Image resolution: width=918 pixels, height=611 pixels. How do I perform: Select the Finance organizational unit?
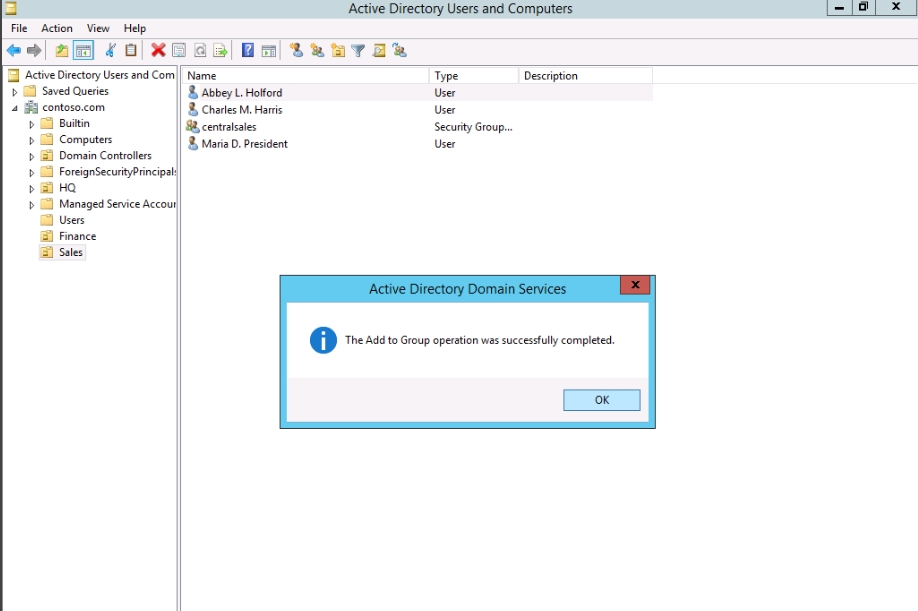77,236
